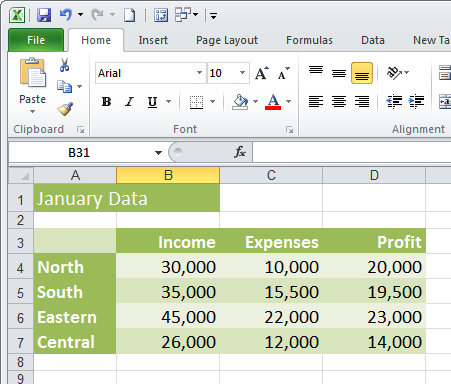Screen dimensions: 451x384
Task: Select the North row label cell
Action: coord(75,266)
